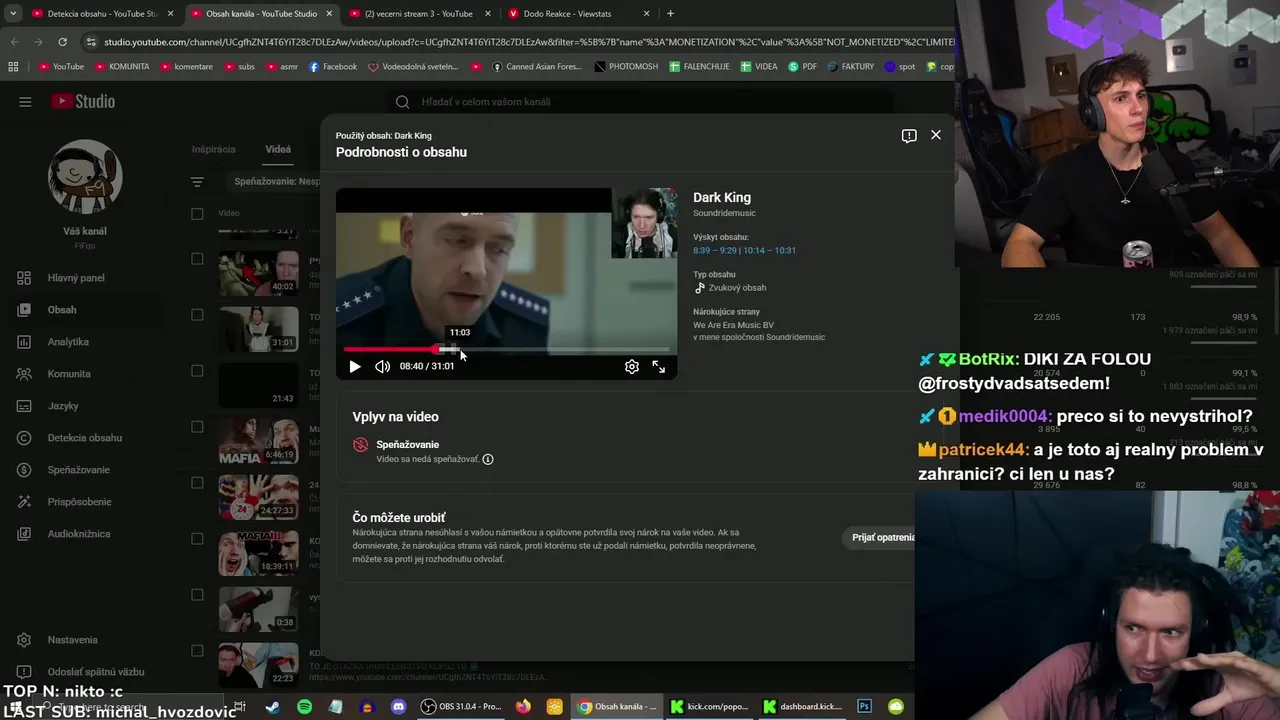1280x720 pixels.
Task: Switch to the Inšpirácia tab
Action: pyautogui.click(x=213, y=149)
